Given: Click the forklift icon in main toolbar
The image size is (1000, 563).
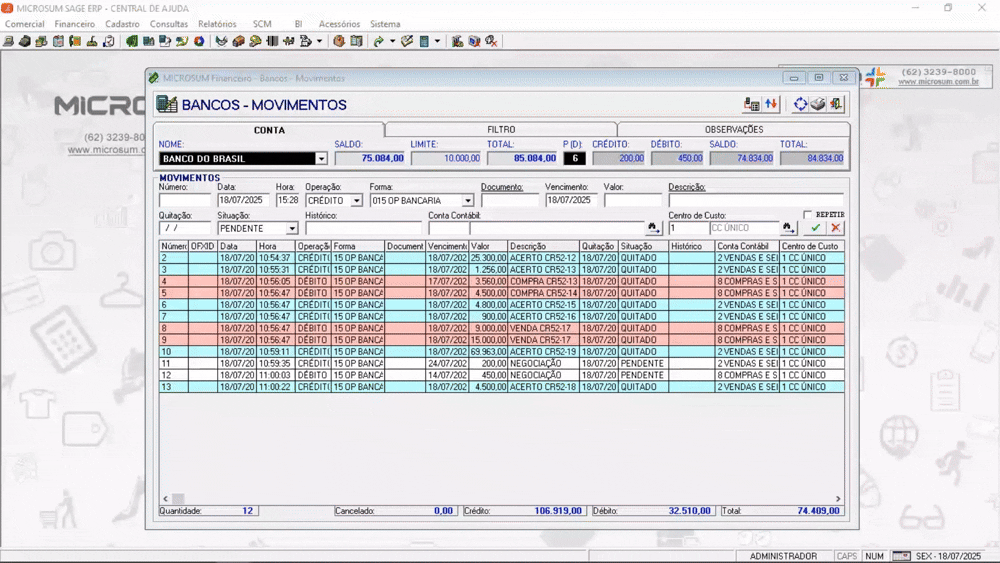Looking at the screenshot, I should click(x=457, y=41).
